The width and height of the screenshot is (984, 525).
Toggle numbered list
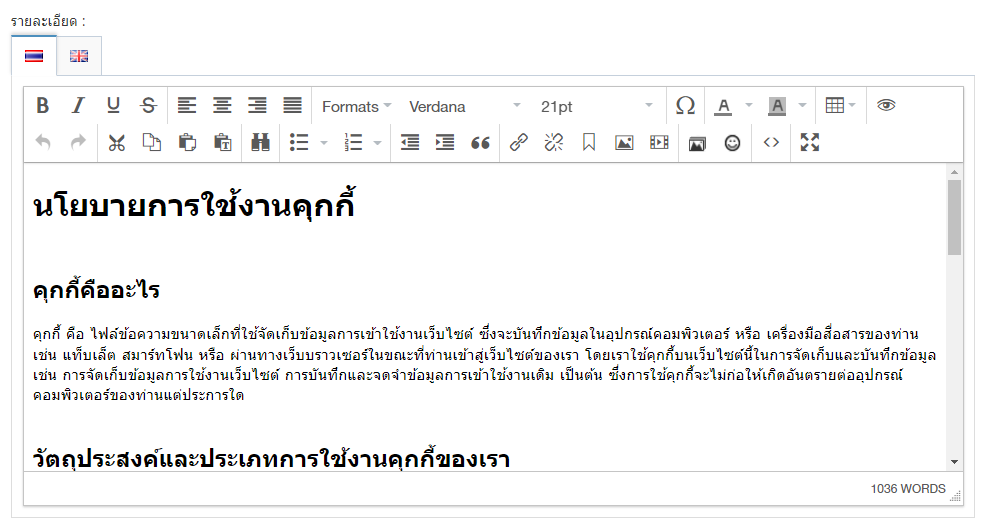coord(353,142)
